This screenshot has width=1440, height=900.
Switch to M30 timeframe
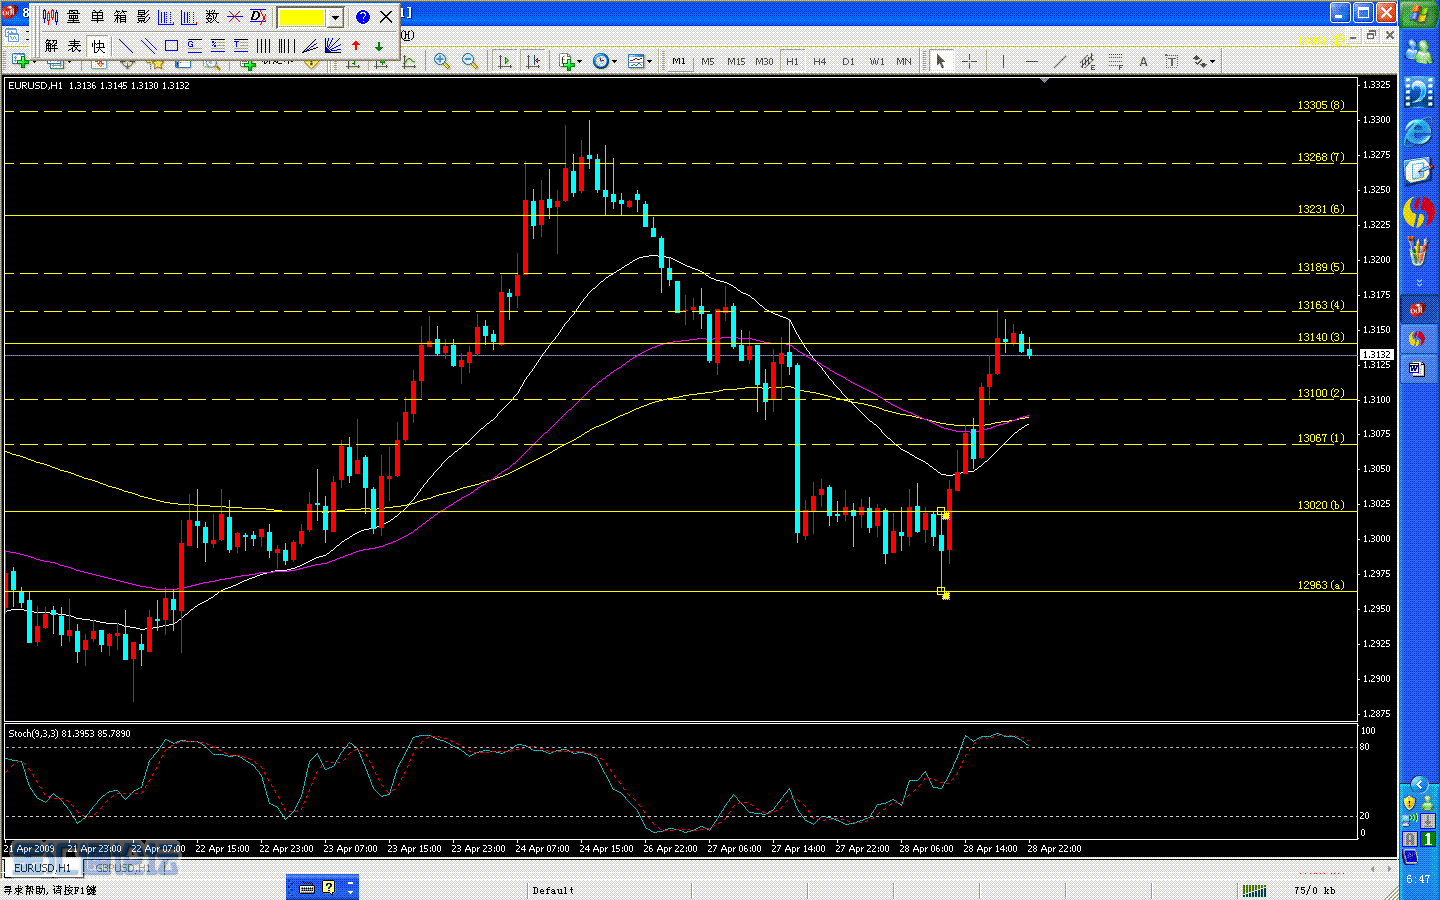tap(764, 61)
